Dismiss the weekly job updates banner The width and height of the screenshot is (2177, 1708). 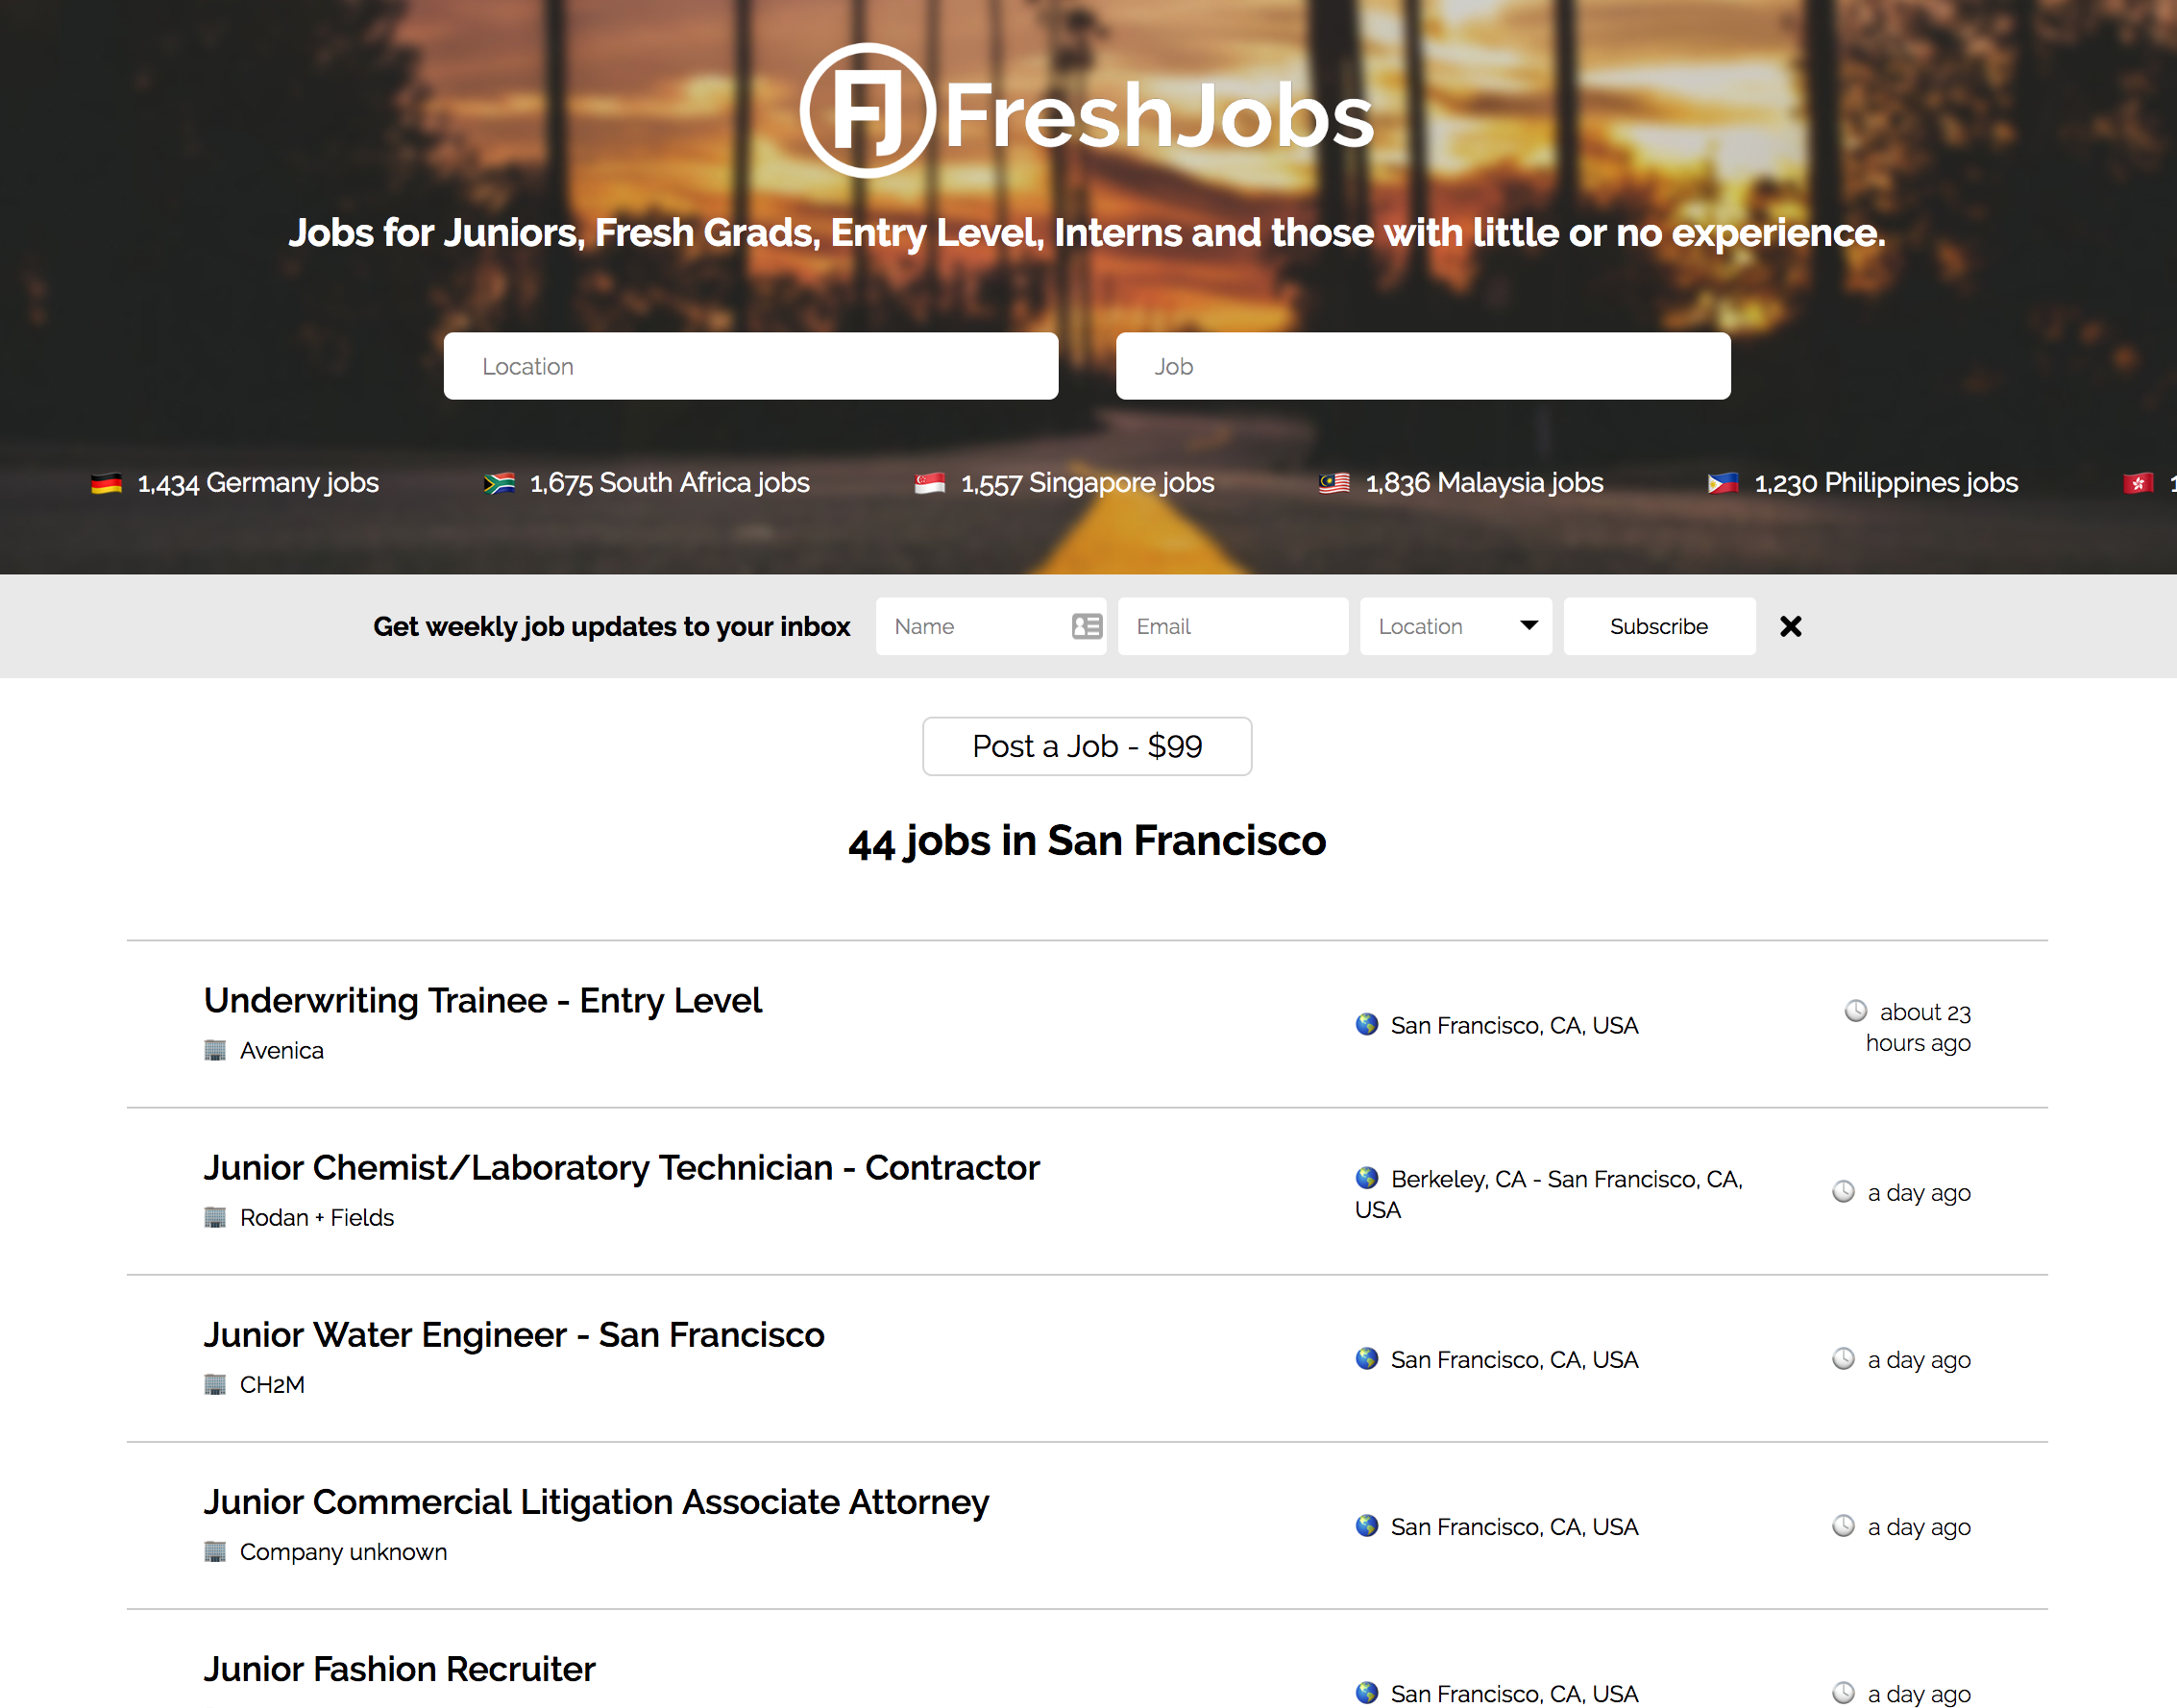coord(1790,626)
